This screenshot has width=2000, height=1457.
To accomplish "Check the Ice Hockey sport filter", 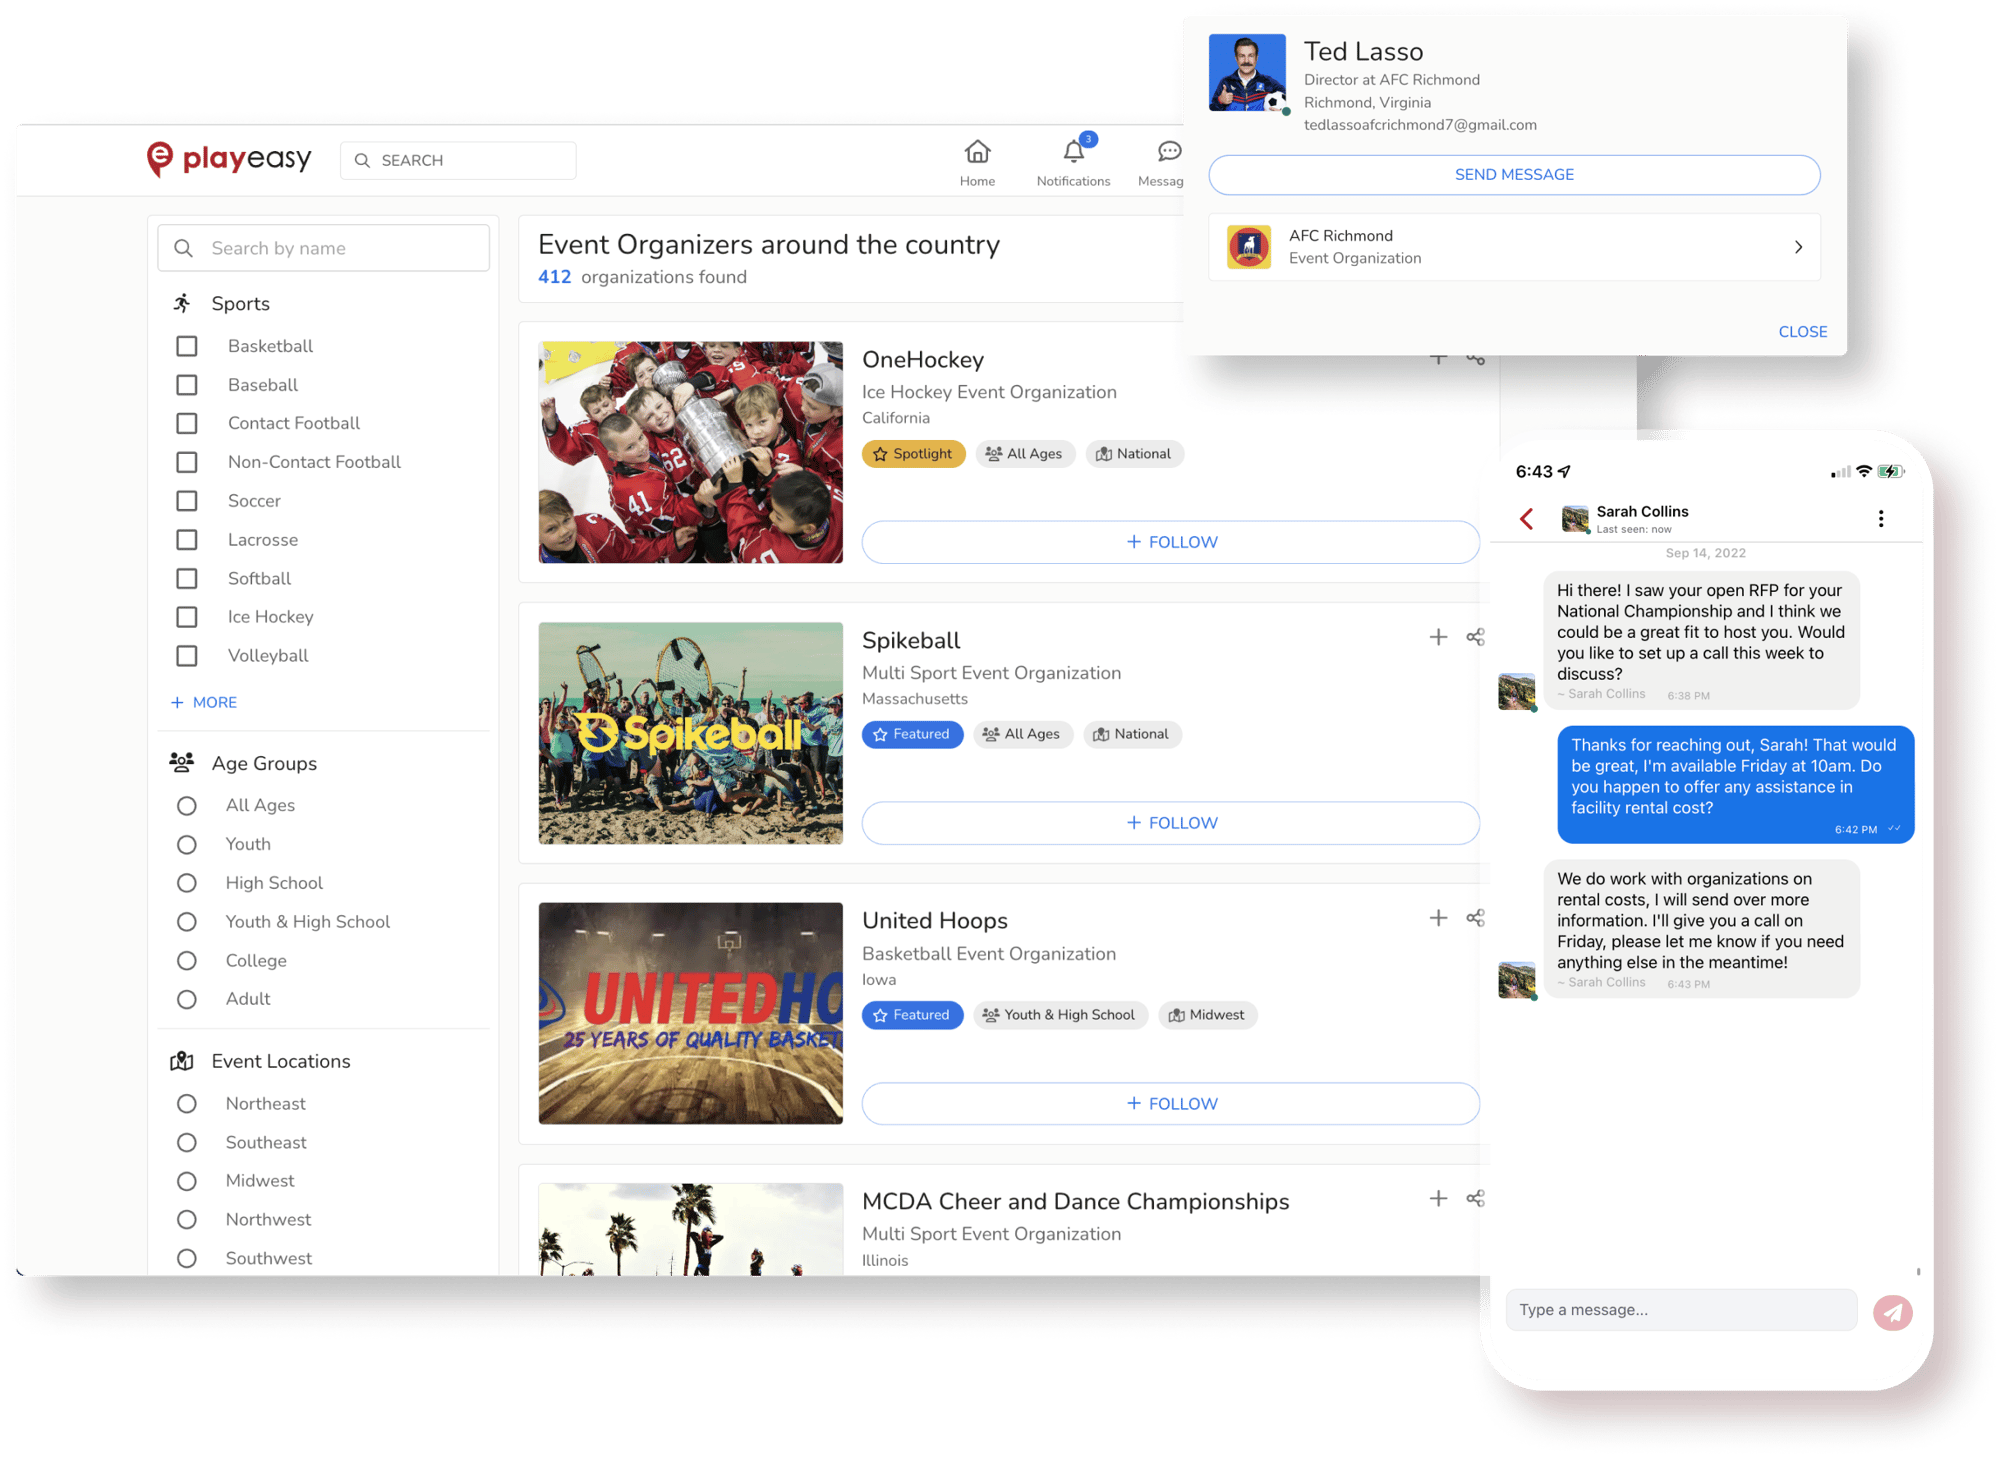I will [x=187, y=617].
